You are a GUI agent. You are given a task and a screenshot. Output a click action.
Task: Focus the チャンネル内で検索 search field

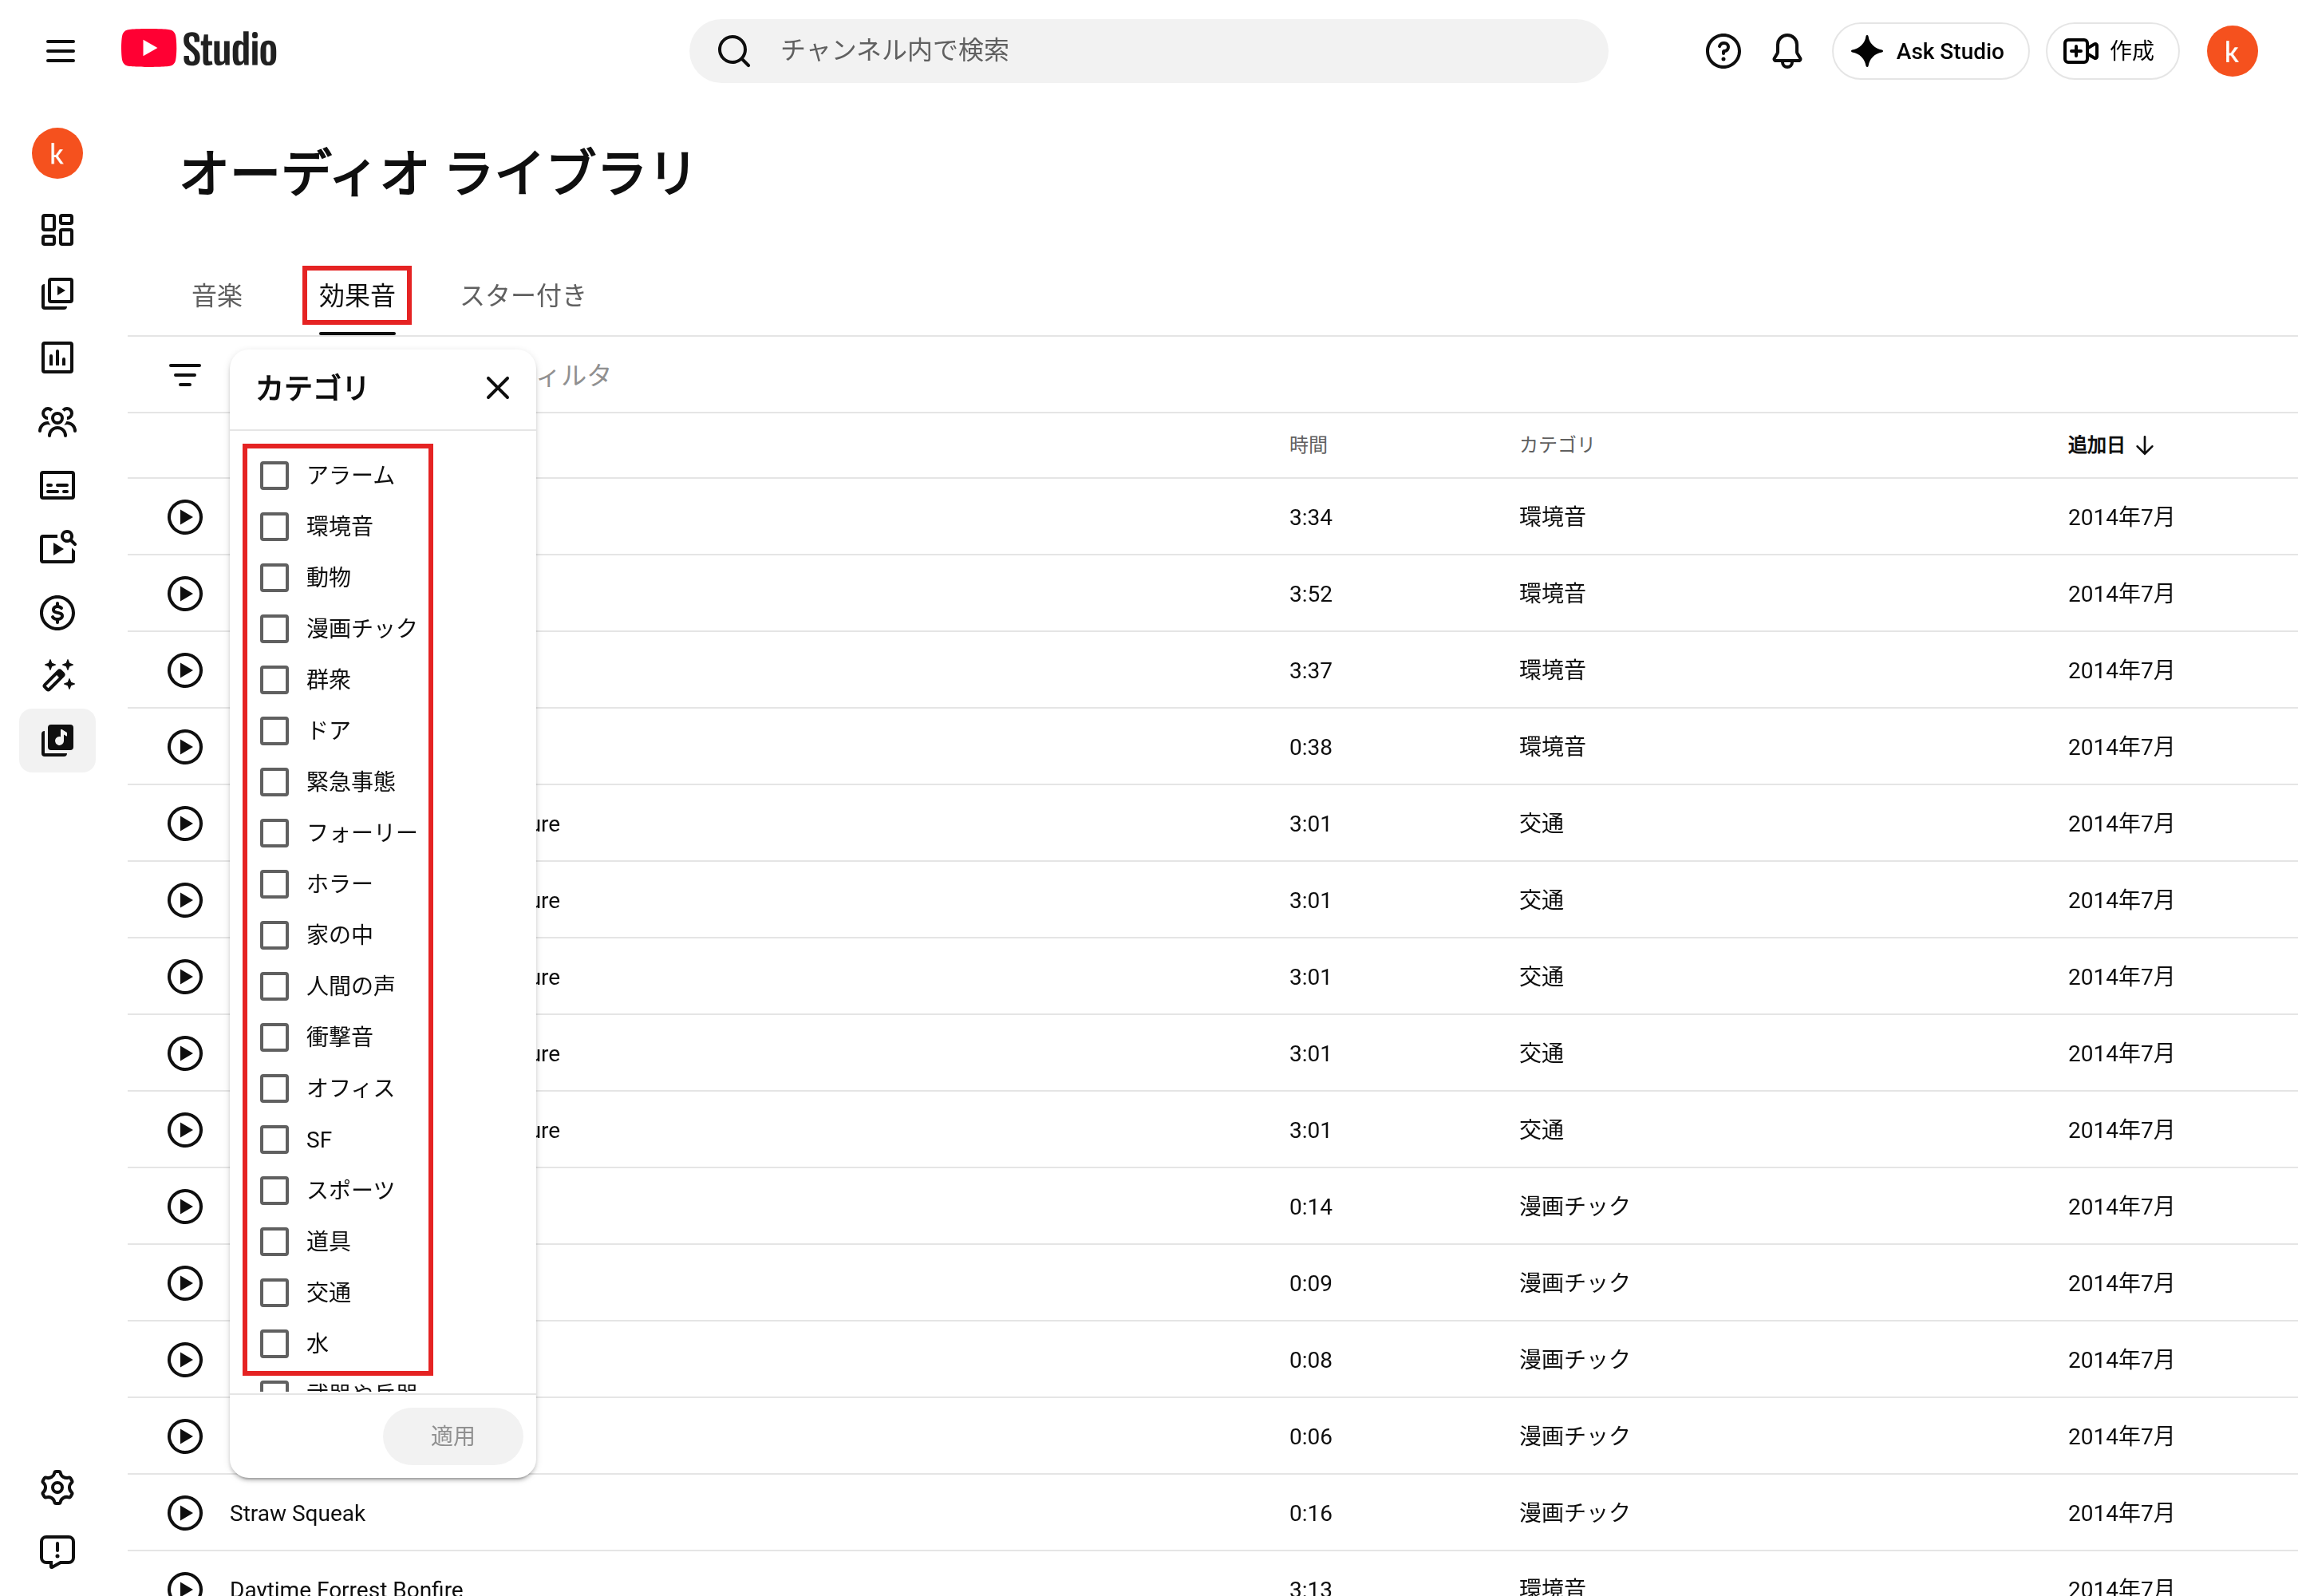tap(1148, 51)
